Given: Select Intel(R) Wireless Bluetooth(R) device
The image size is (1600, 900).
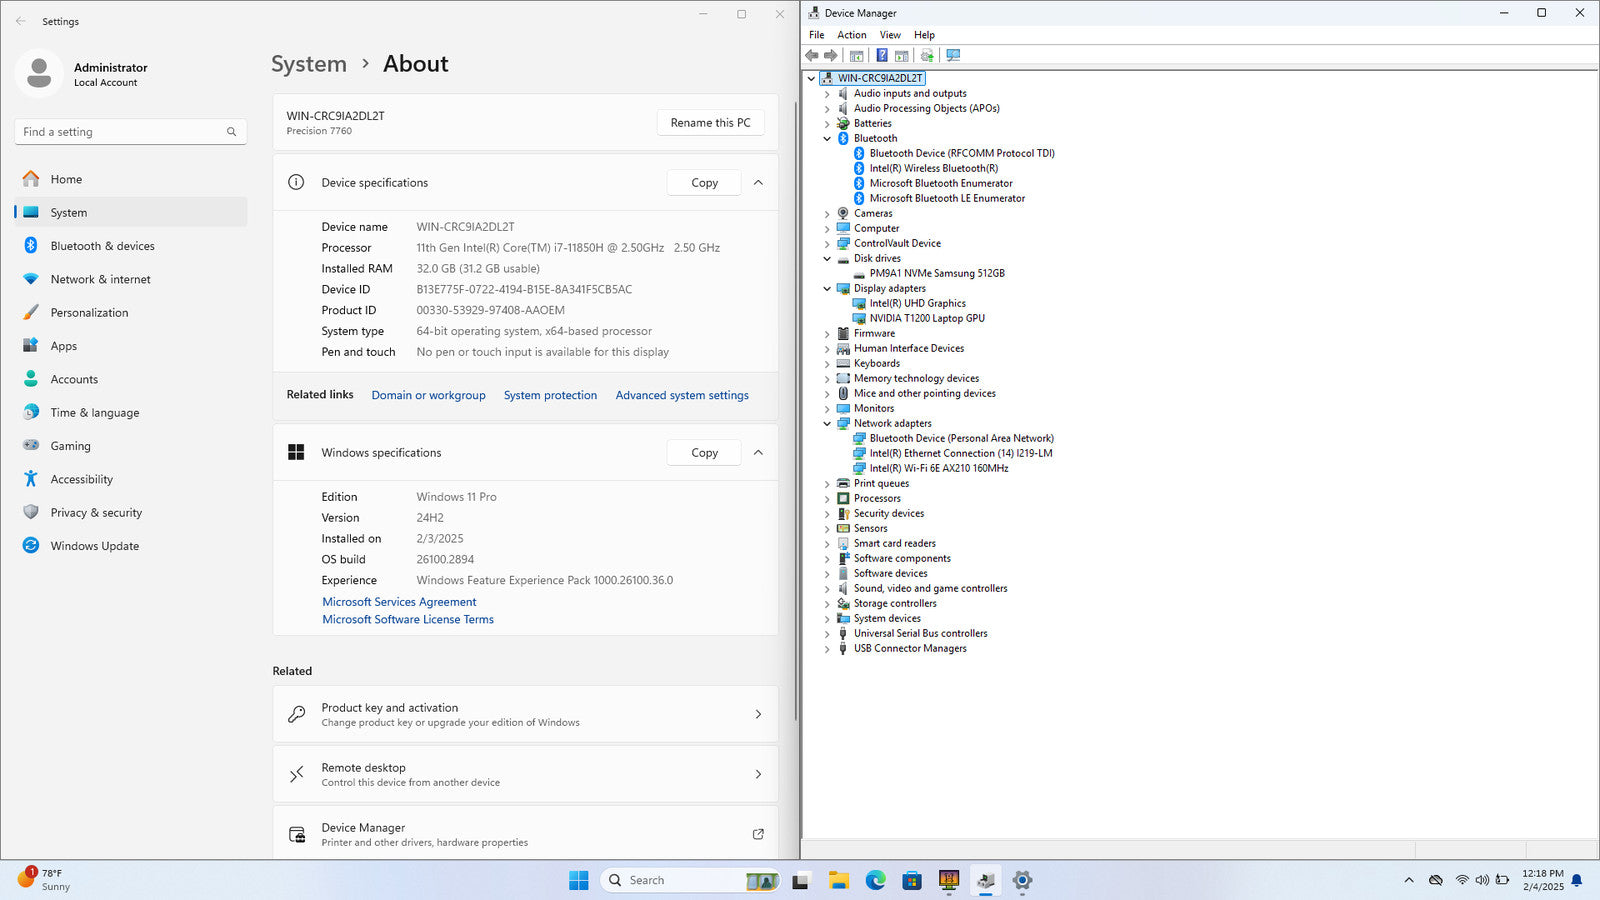Looking at the screenshot, I should click(x=933, y=168).
